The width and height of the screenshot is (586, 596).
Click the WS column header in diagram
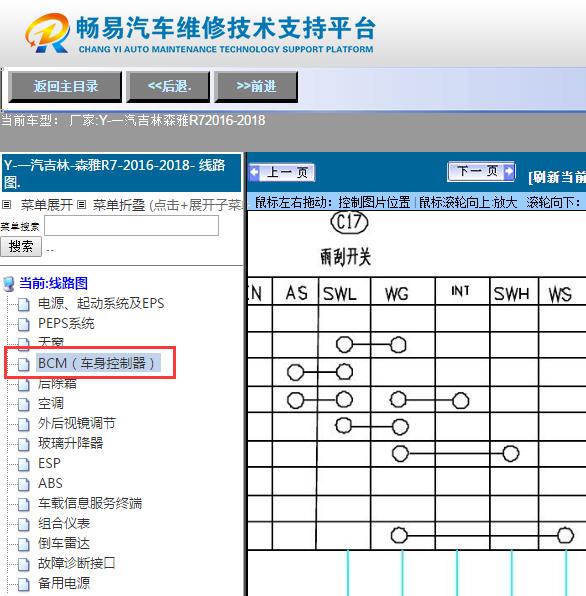[560, 294]
